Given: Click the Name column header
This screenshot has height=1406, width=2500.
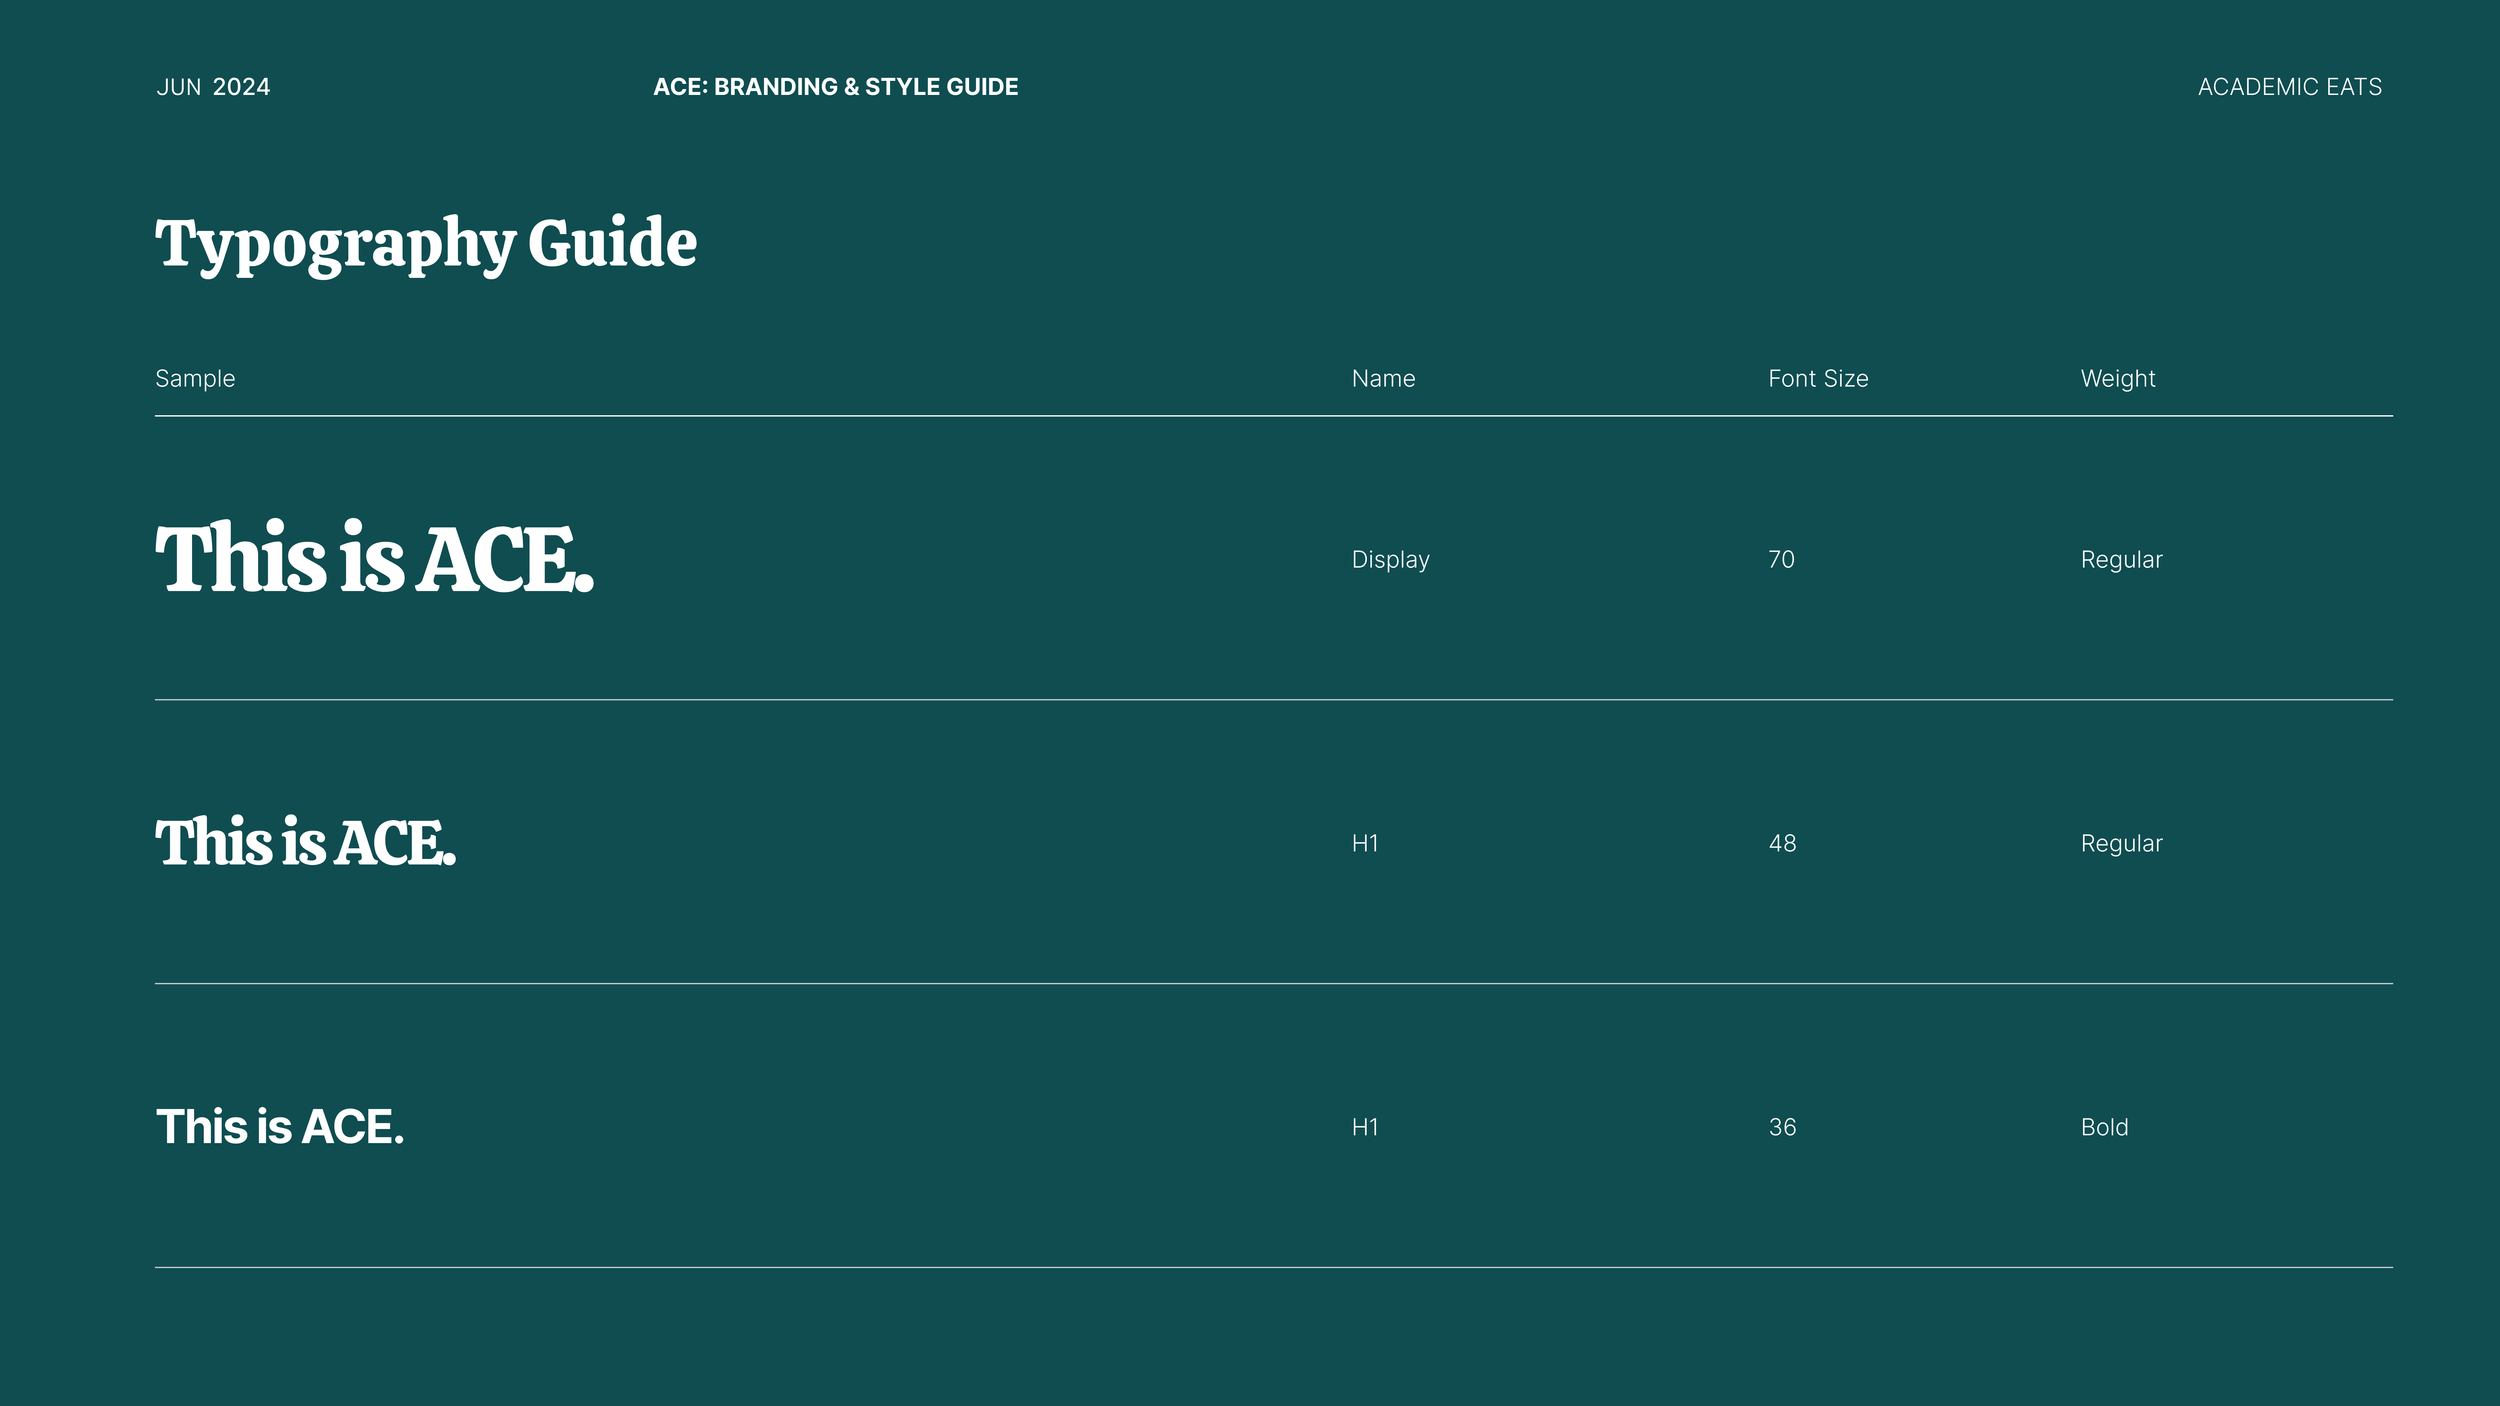Looking at the screenshot, I should (1383, 379).
